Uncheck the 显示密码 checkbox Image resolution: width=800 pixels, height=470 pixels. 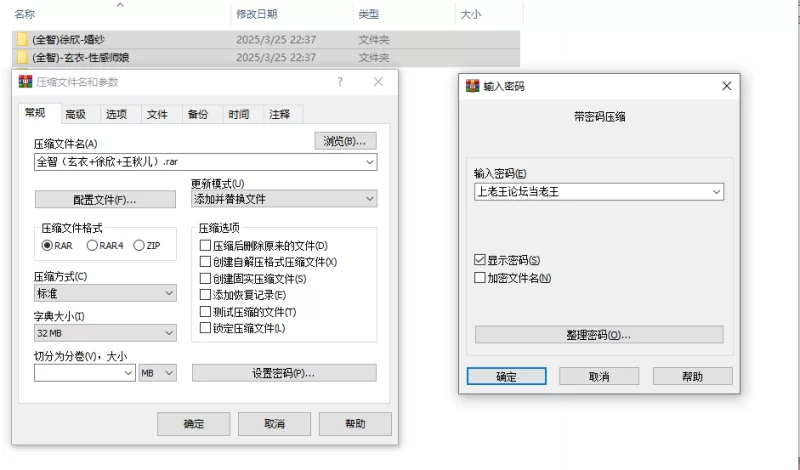pos(481,261)
